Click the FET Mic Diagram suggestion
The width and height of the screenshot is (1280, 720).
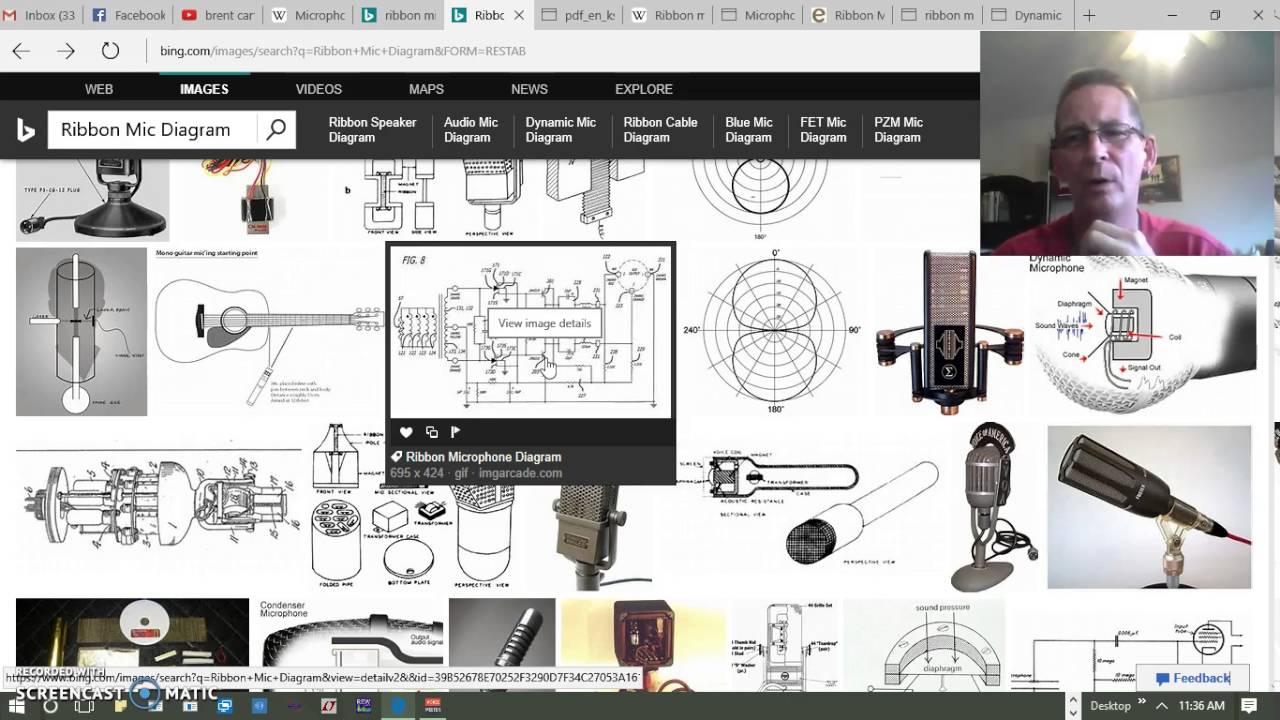coord(823,130)
